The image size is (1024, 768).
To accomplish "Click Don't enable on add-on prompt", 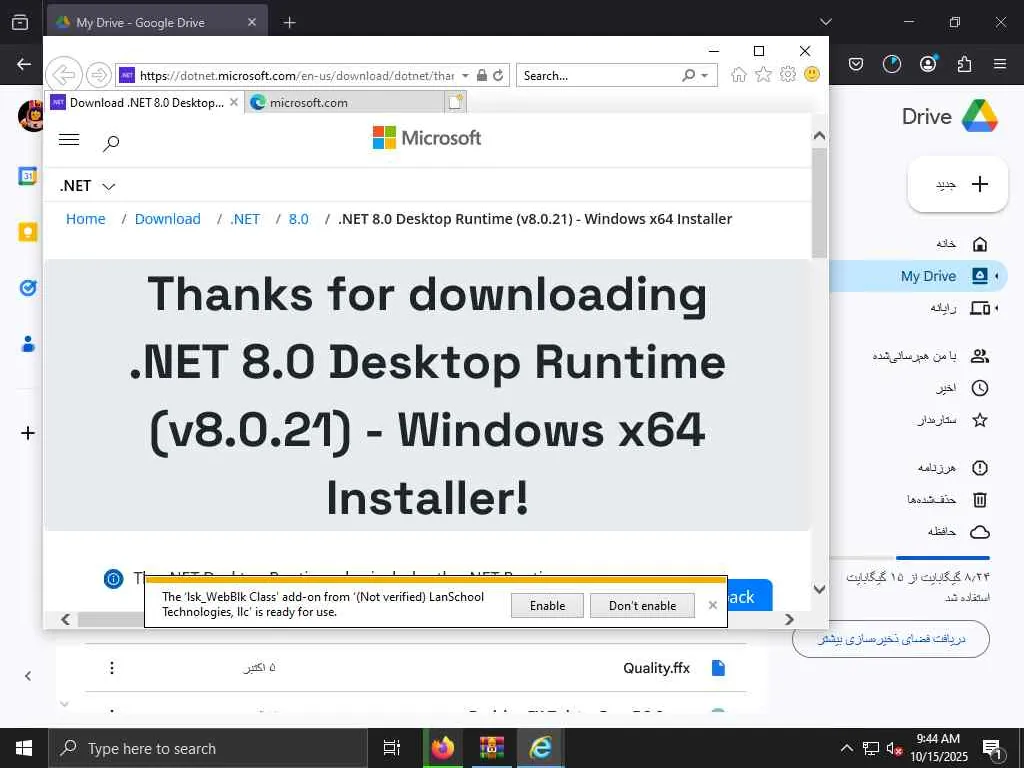I will [x=643, y=605].
